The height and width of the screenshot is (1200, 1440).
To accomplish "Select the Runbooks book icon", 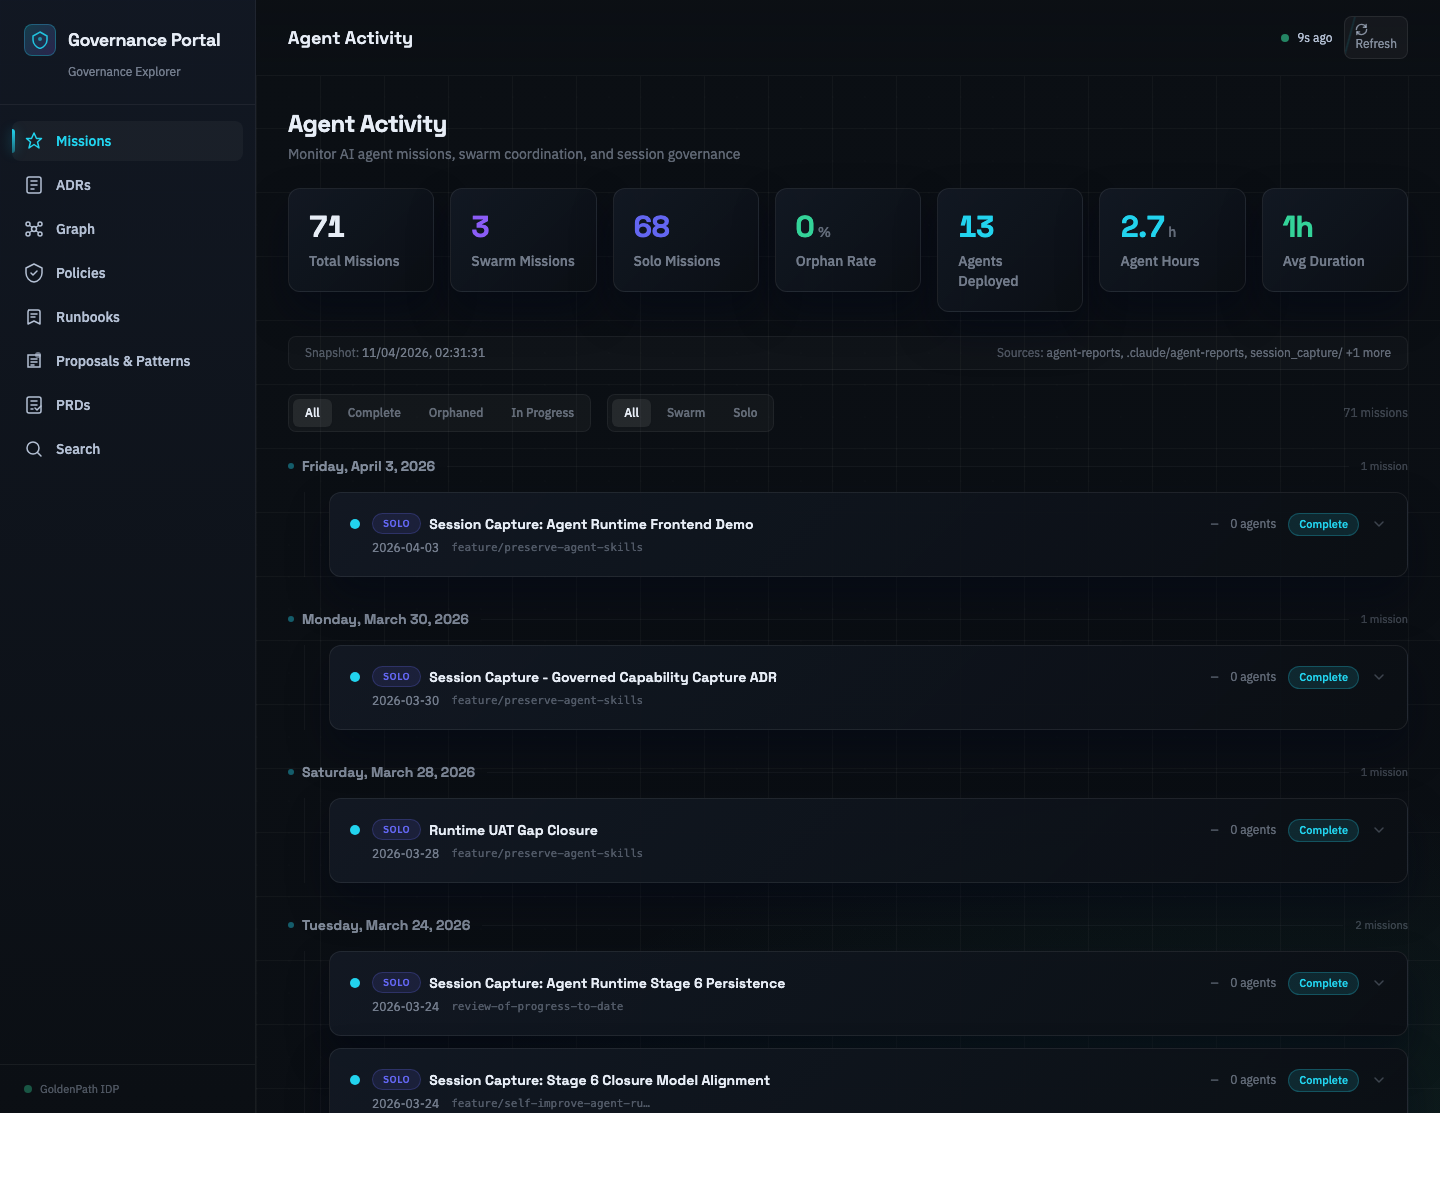I will tap(33, 317).
